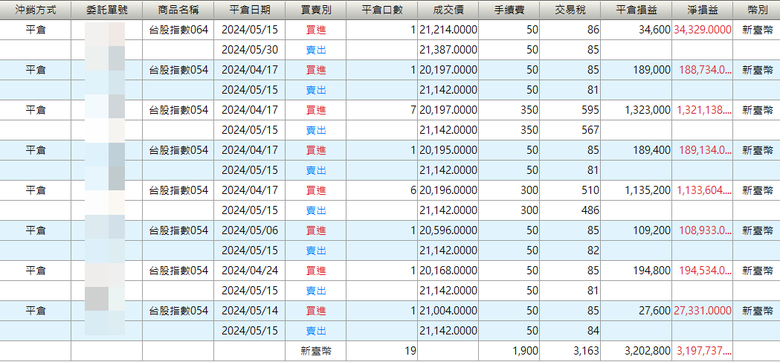780x362 pixels.
Task: Select the 84 transaction tax cell
Action: 570,331
